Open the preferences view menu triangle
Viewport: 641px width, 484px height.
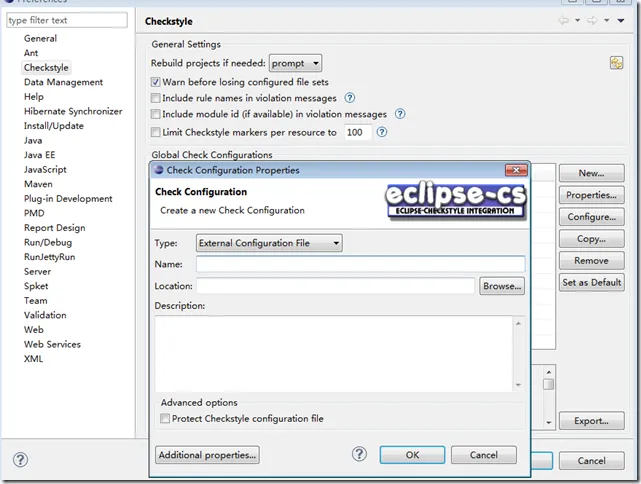[x=621, y=20]
